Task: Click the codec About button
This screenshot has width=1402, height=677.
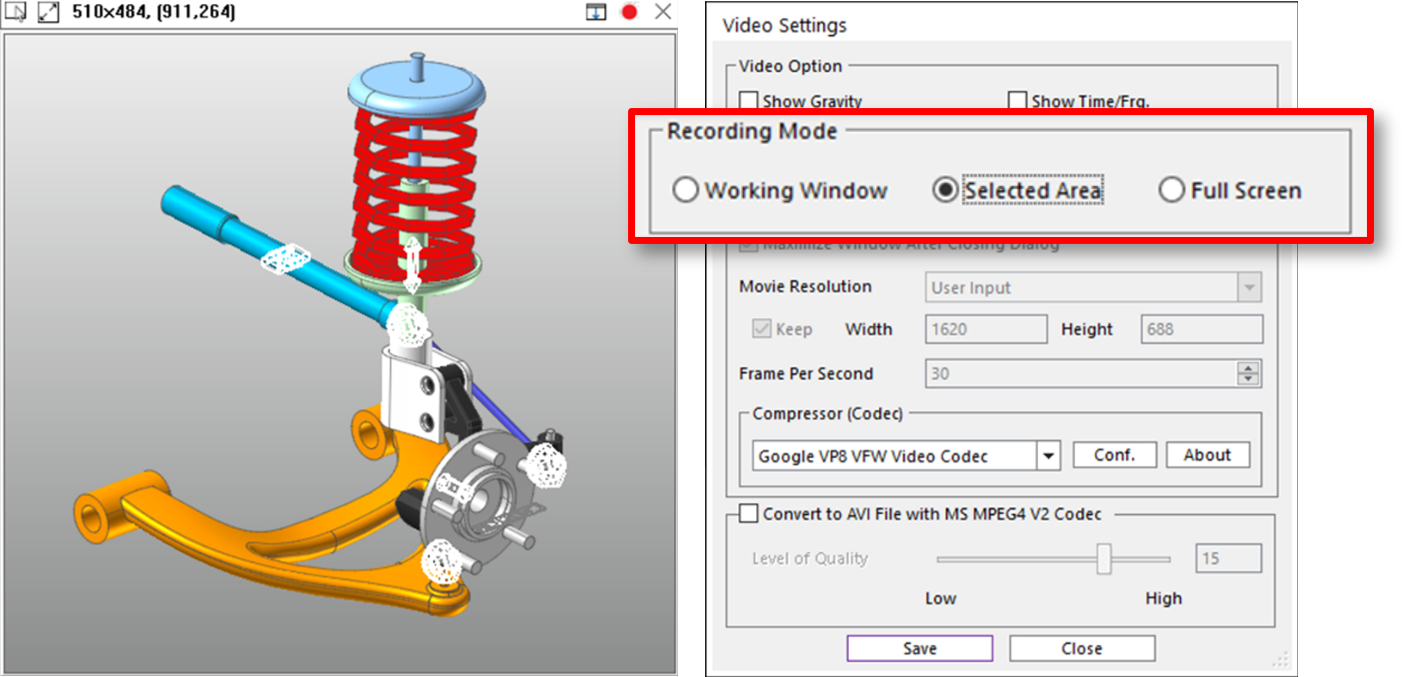Action: click(1207, 455)
